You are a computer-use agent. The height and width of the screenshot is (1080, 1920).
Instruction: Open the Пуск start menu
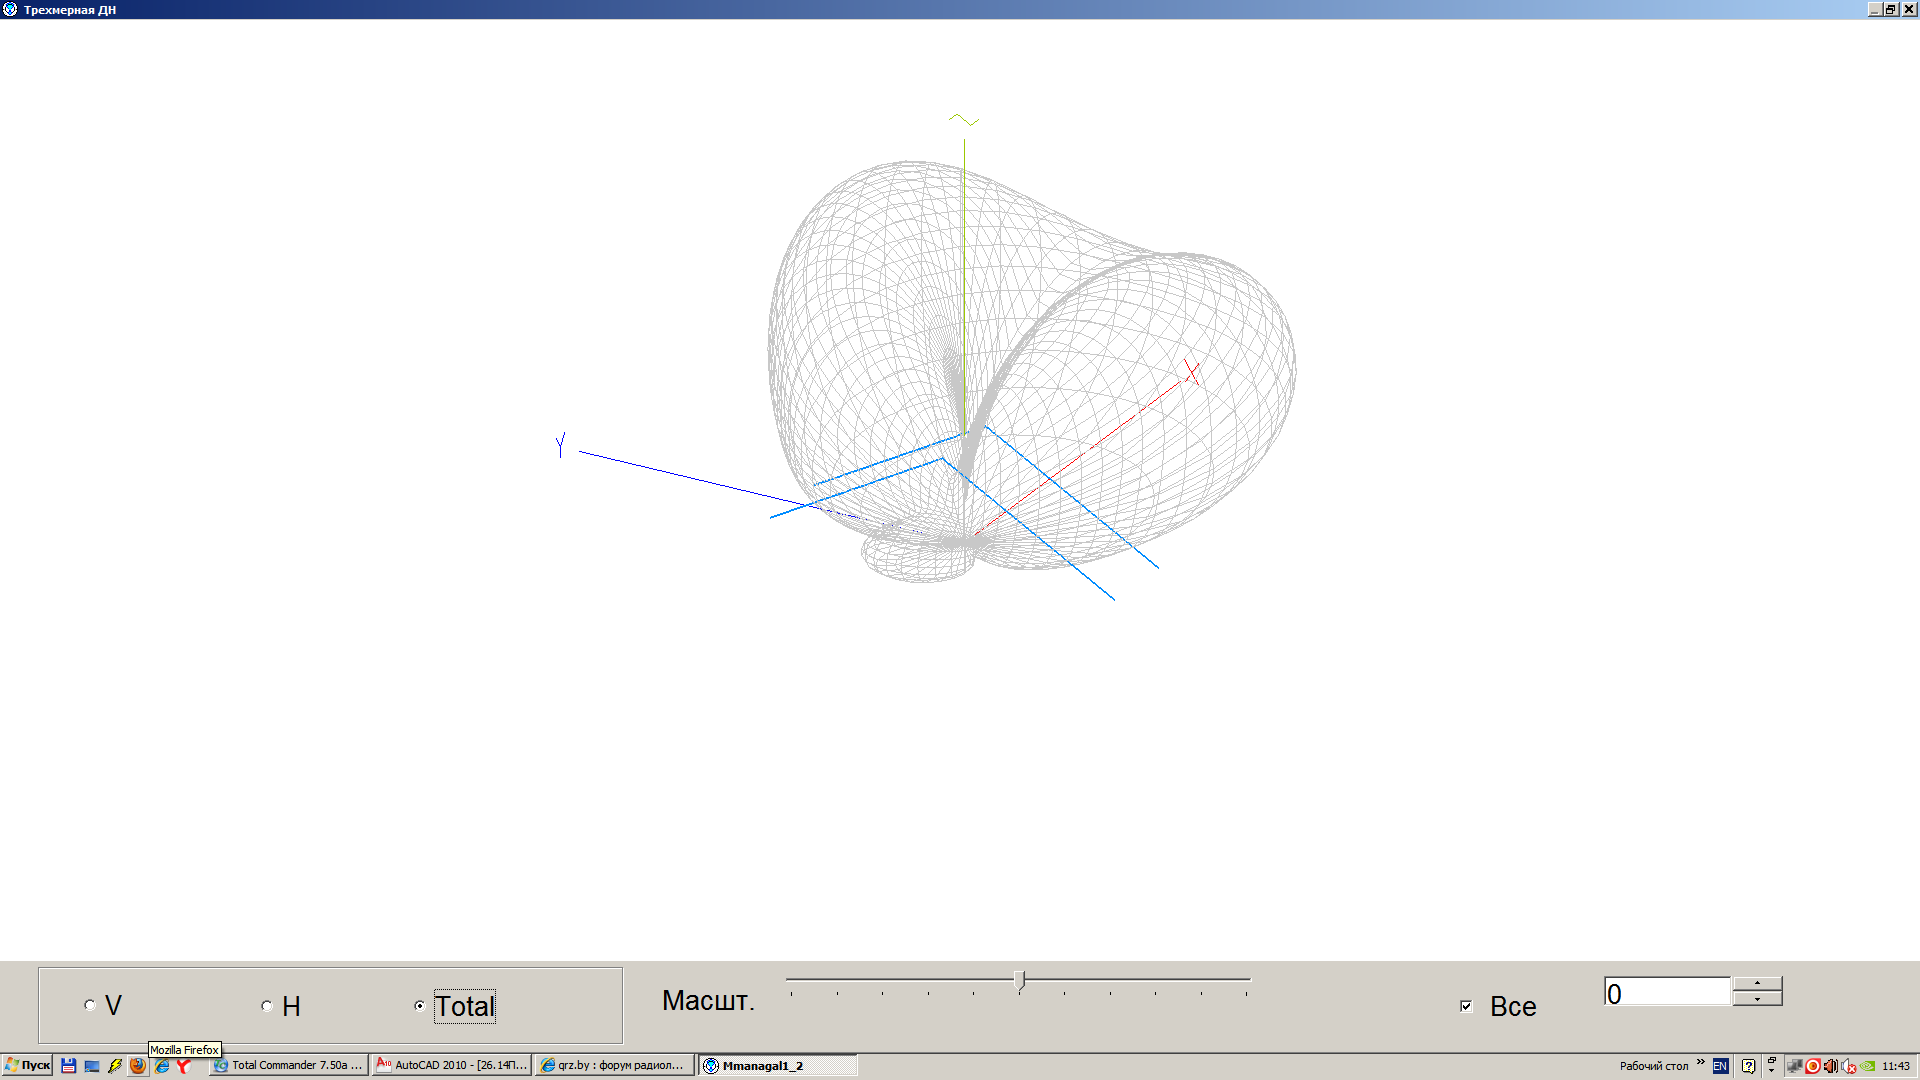(x=27, y=1065)
